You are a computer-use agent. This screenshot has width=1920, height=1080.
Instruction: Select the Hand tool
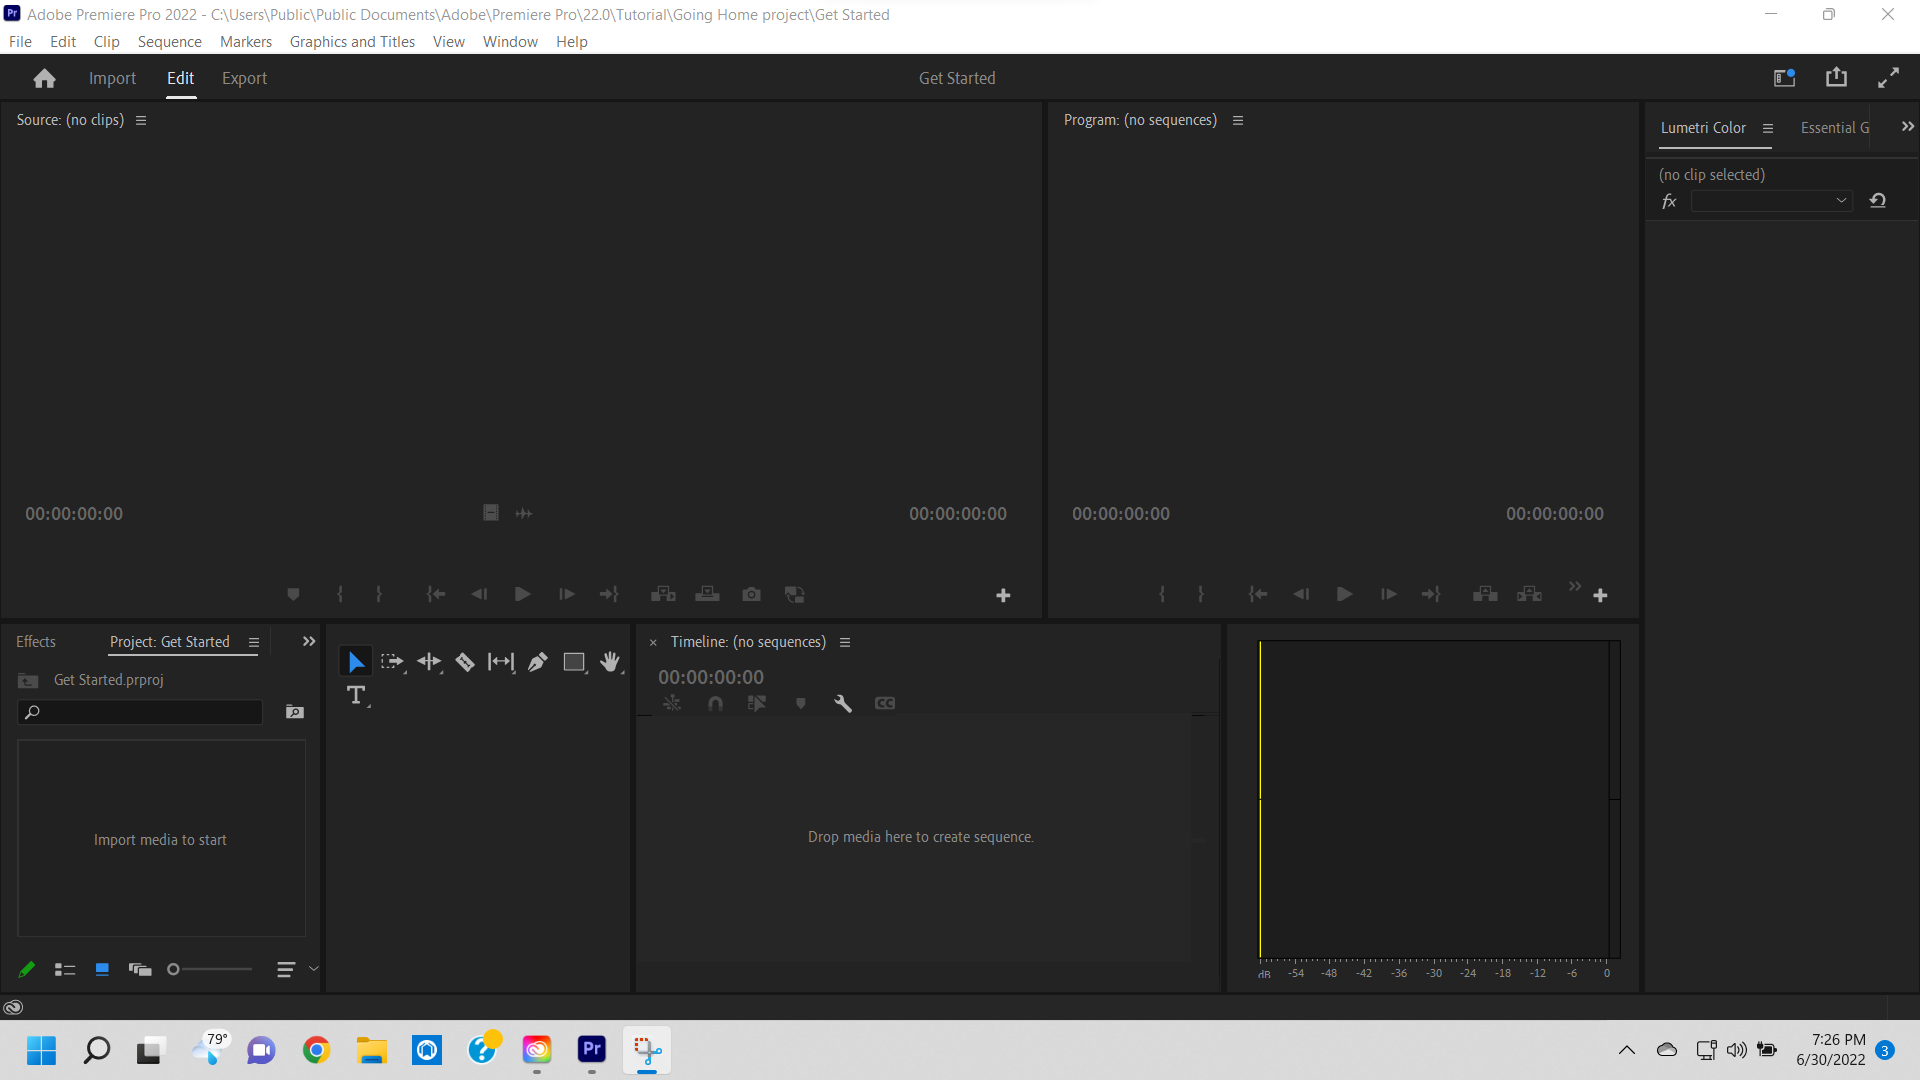tap(611, 661)
